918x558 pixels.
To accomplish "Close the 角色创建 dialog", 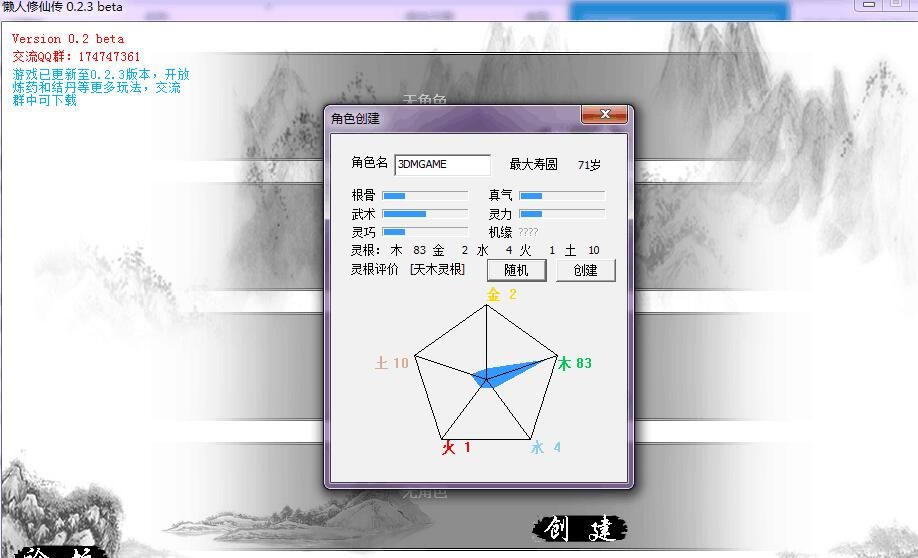I will pos(605,115).
